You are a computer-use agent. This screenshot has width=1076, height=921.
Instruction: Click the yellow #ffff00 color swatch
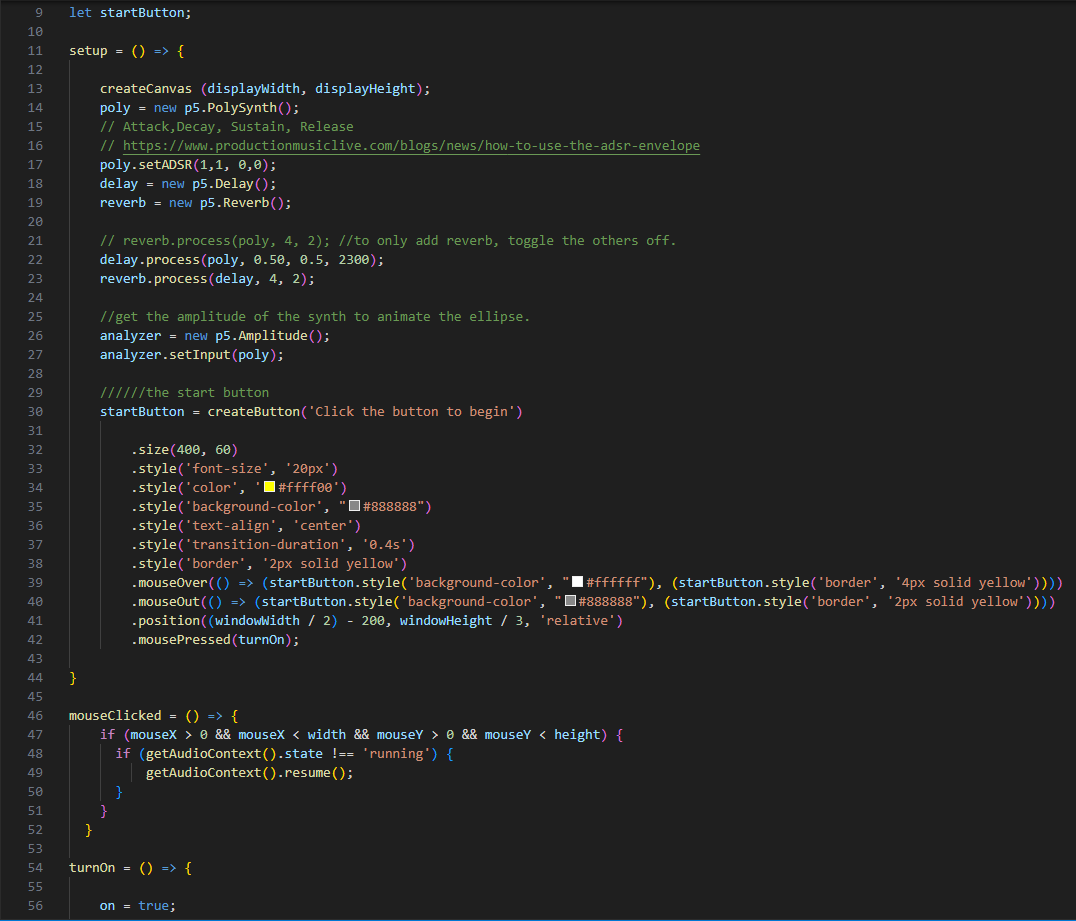pos(270,487)
